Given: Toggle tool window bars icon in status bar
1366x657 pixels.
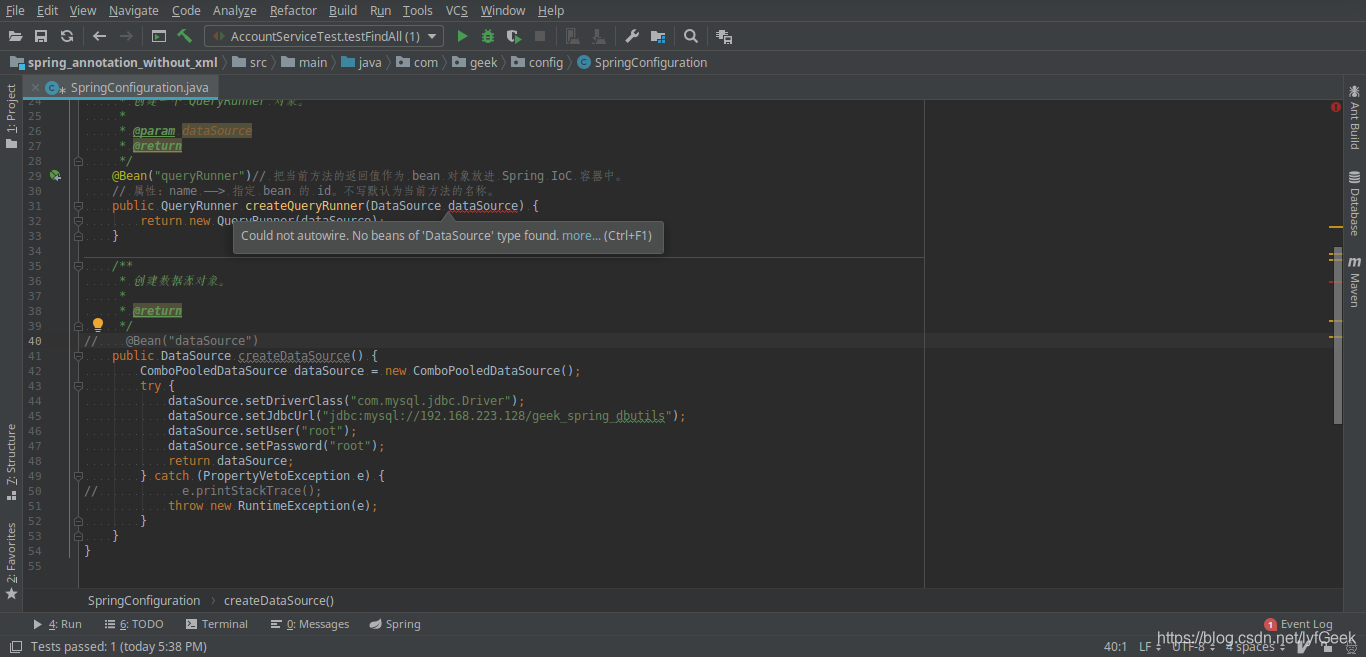Looking at the screenshot, I should (14, 647).
